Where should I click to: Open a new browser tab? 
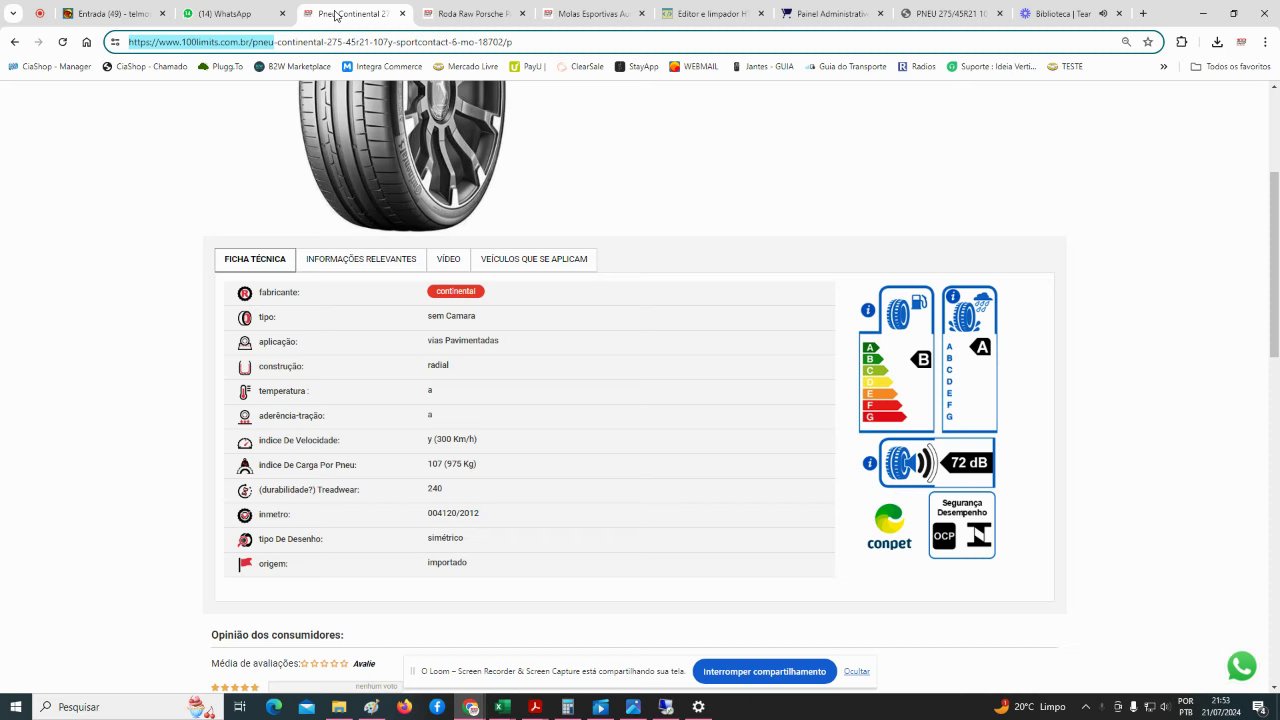click(1143, 14)
